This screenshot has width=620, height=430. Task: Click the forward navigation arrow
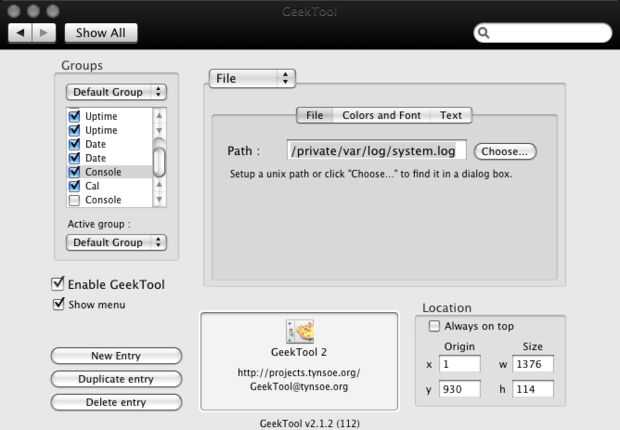[x=44, y=33]
